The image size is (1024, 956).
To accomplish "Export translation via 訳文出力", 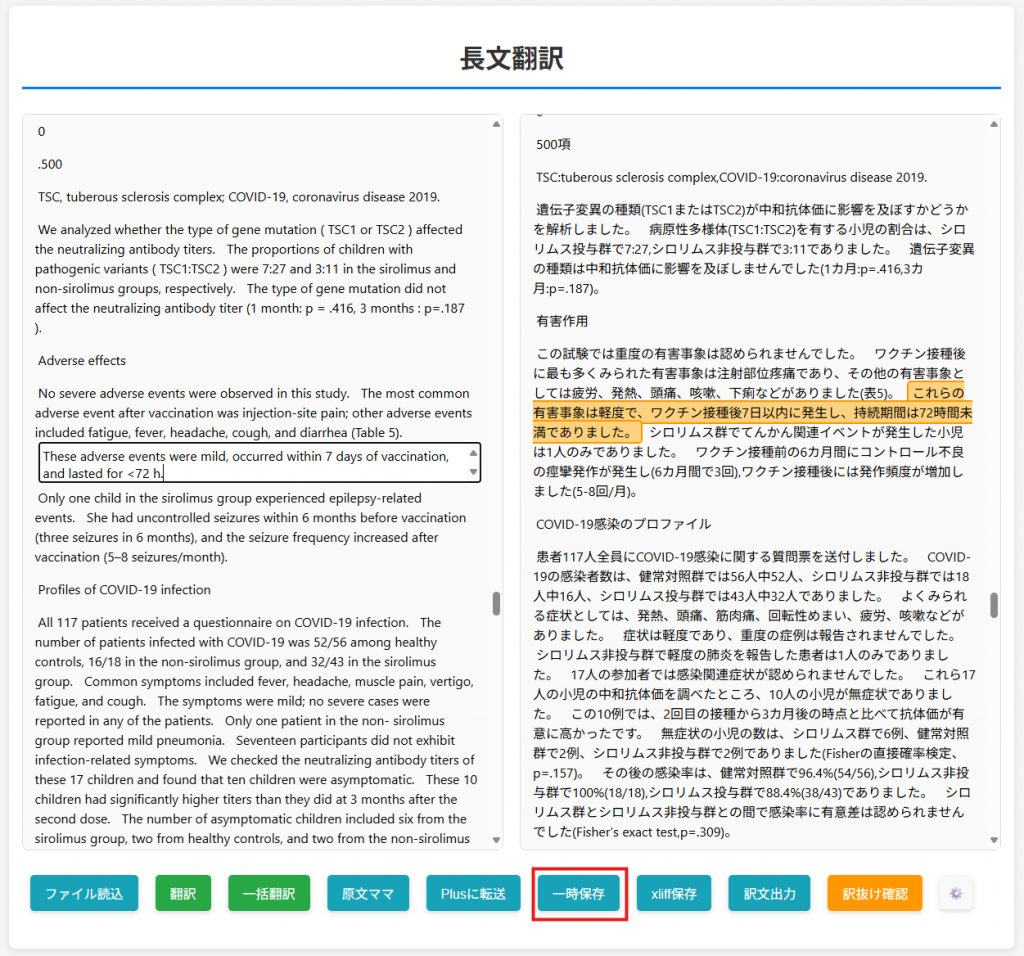I will [769, 893].
